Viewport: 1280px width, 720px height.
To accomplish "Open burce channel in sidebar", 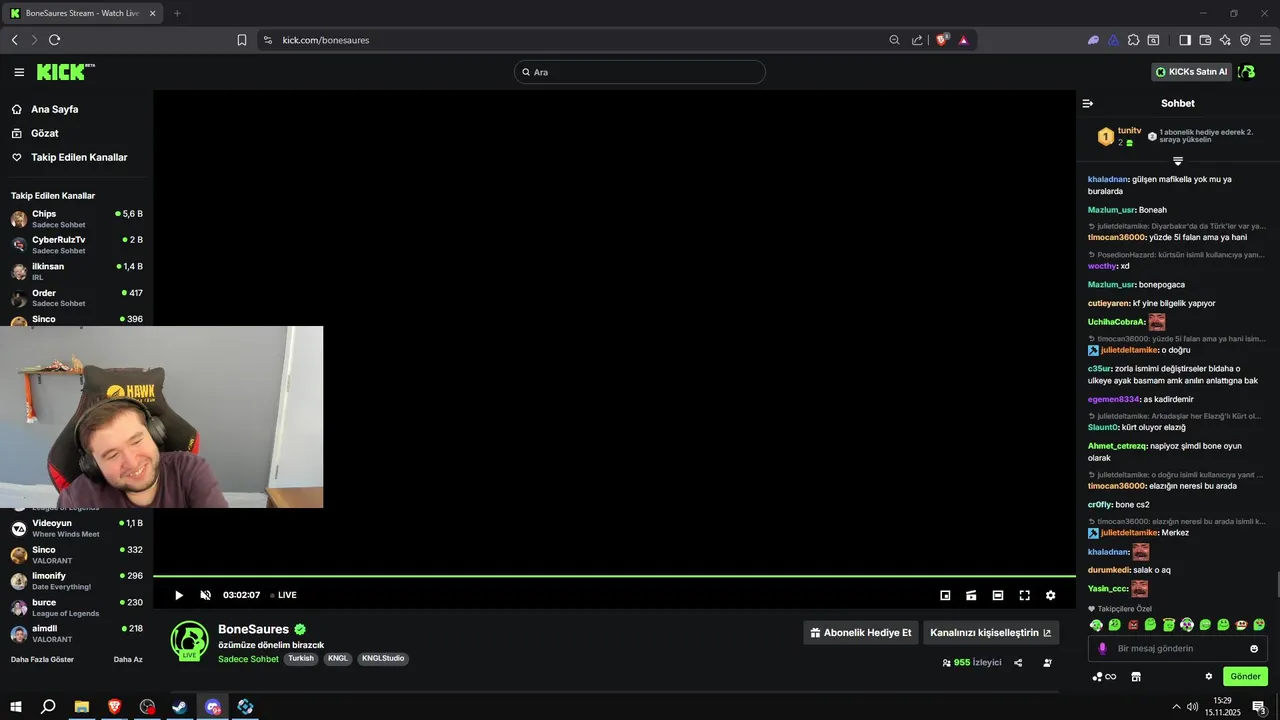I will (76, 607).
